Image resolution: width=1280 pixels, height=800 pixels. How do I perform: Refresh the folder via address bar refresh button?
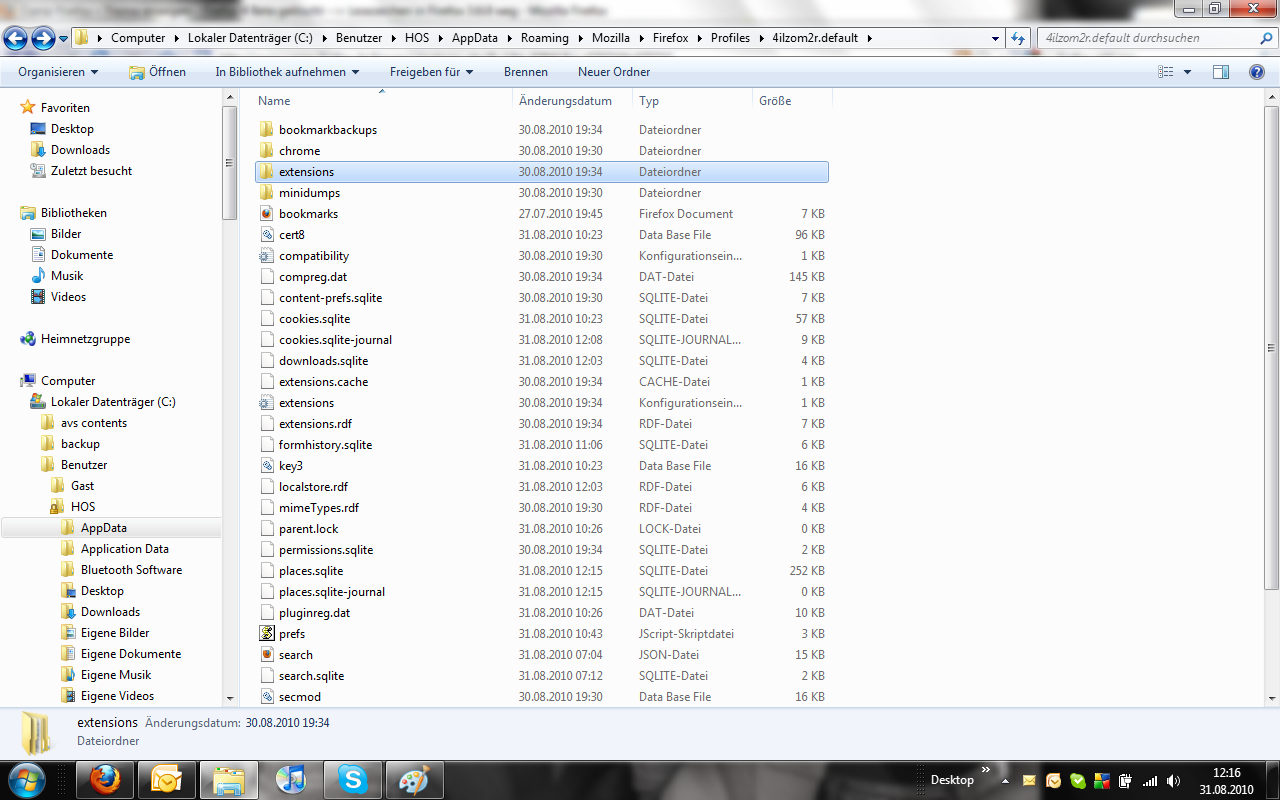1018,38
